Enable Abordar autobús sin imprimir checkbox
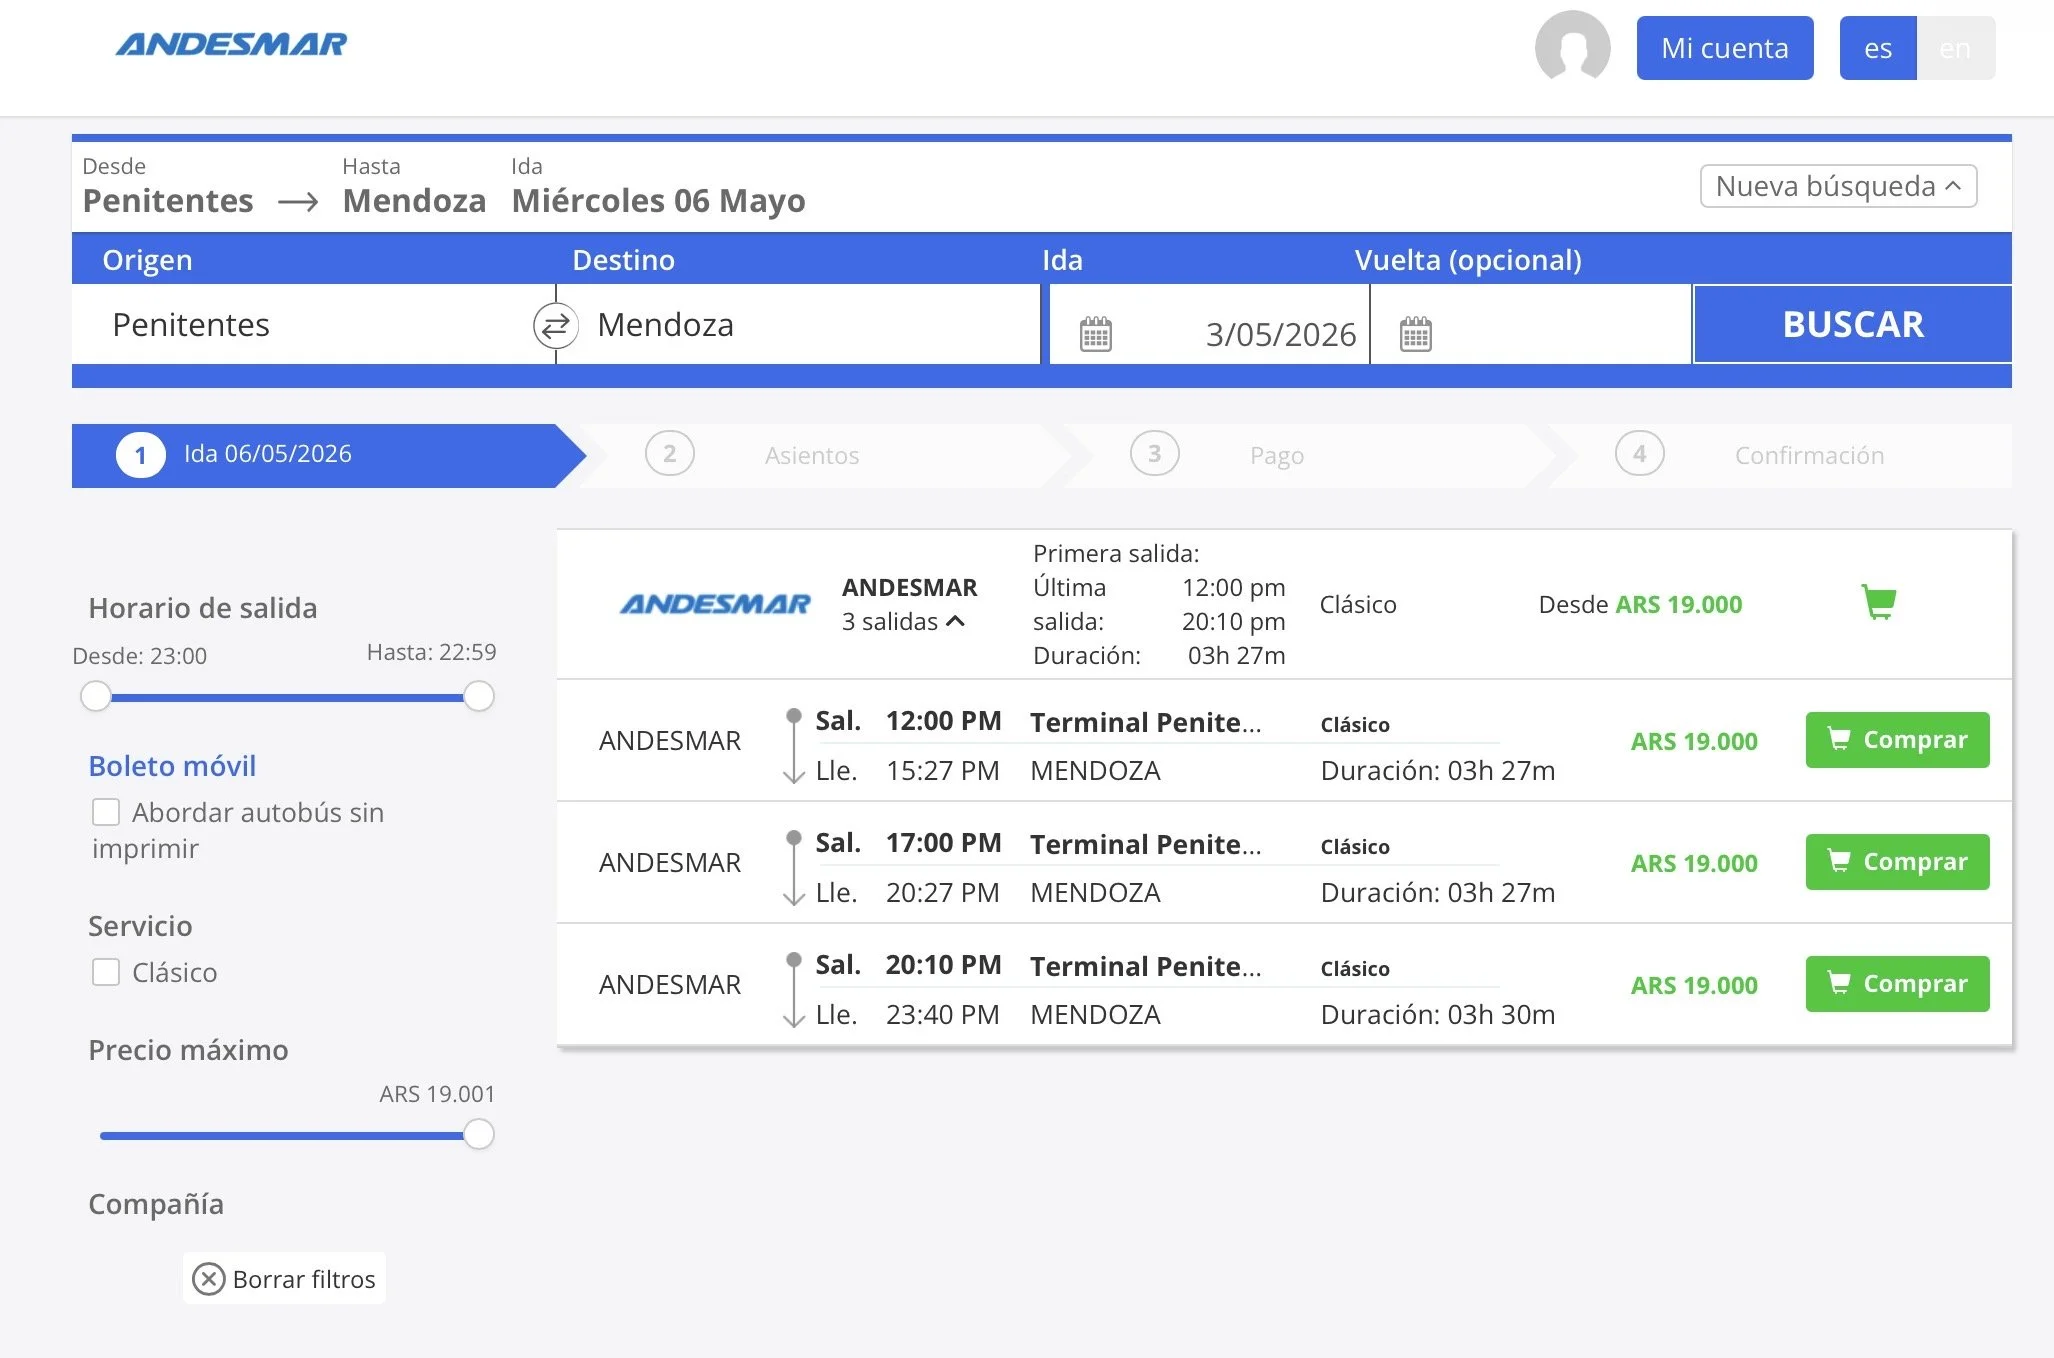 pos(106,812)
